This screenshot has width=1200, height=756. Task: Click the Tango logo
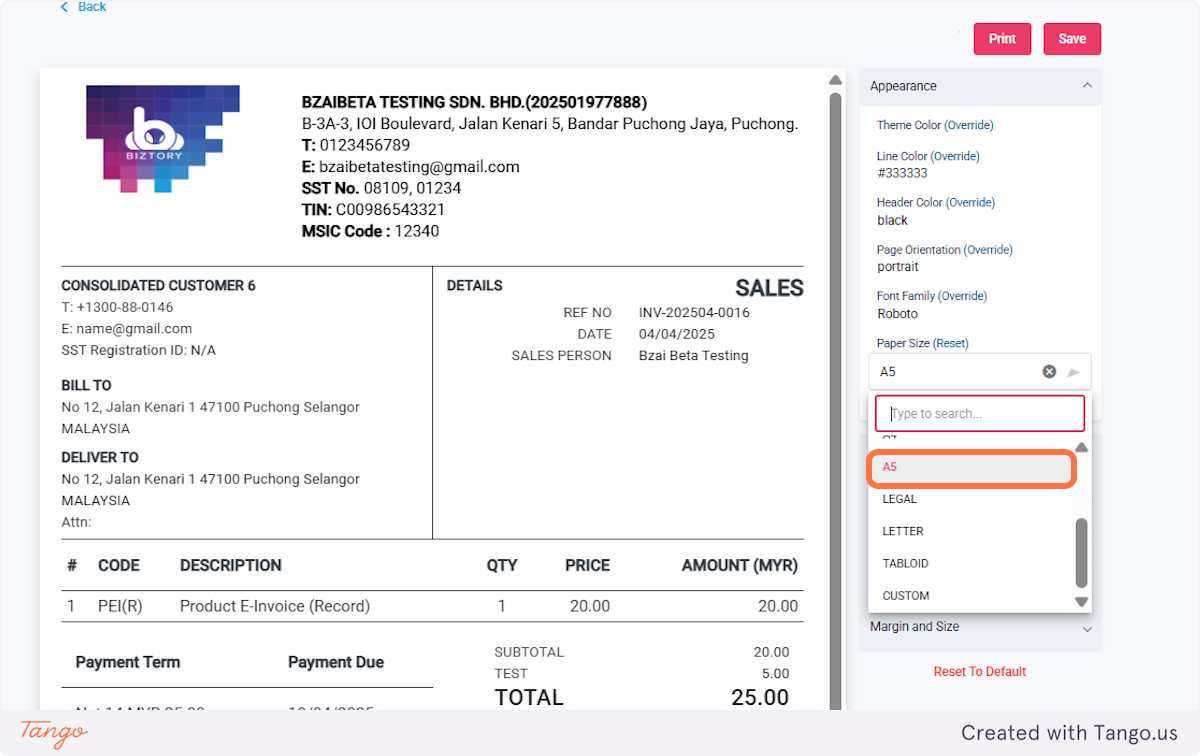point(54,733)
